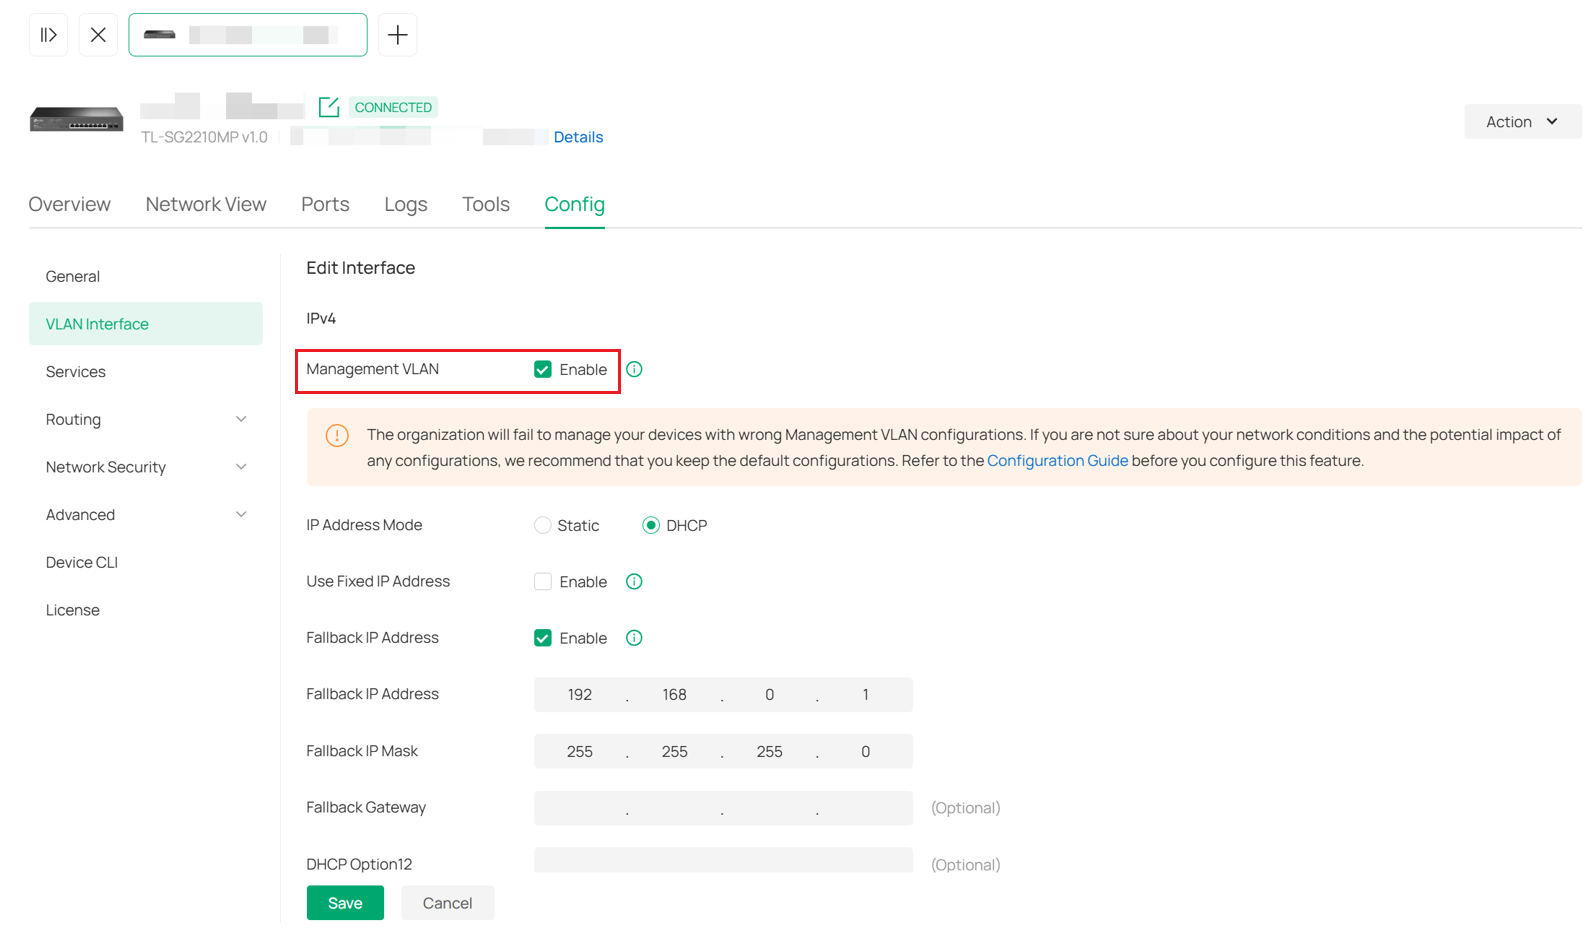
Task: Click Fallback IP Address second octet 168
Action: [675, 695]
